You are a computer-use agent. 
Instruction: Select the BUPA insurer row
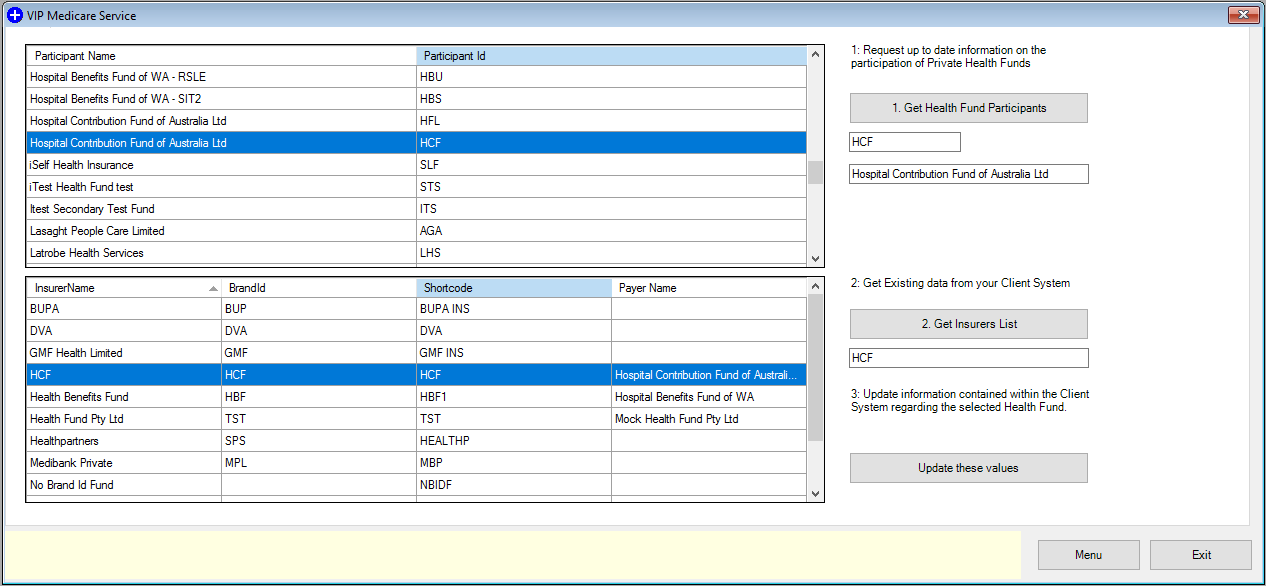pos(416,309)
